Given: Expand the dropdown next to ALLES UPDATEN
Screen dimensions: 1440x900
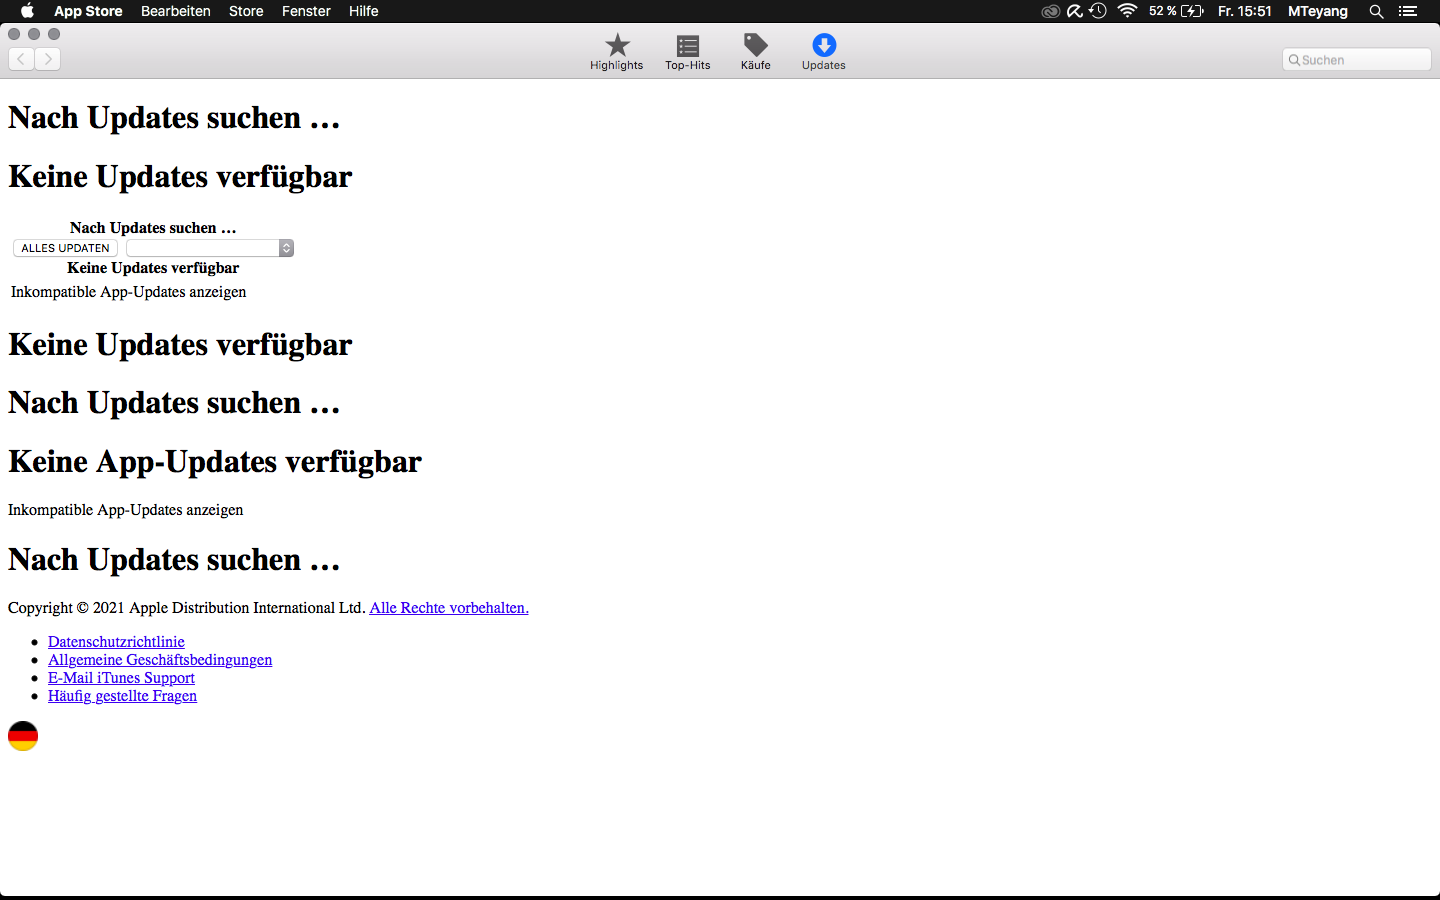Looking at the screenshot, I should [x=210, y=248].
